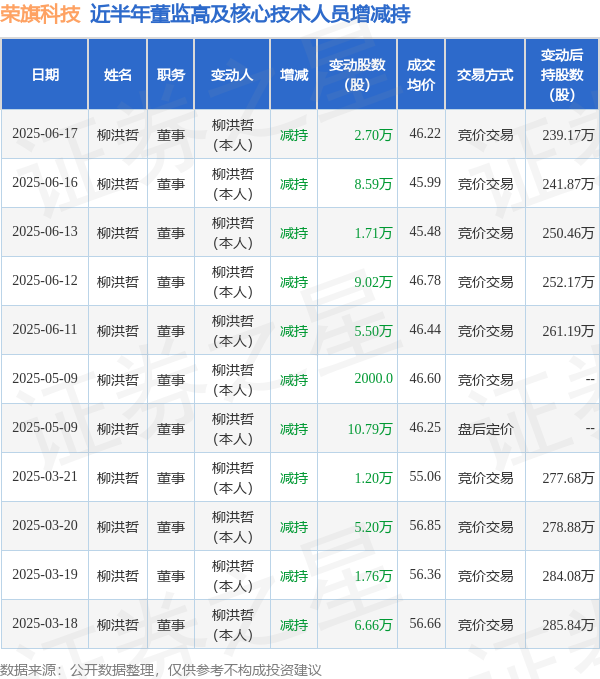Click date cell 2025-03-19
600x679 pixels.
pyautogui.click(x=45, y=574)
